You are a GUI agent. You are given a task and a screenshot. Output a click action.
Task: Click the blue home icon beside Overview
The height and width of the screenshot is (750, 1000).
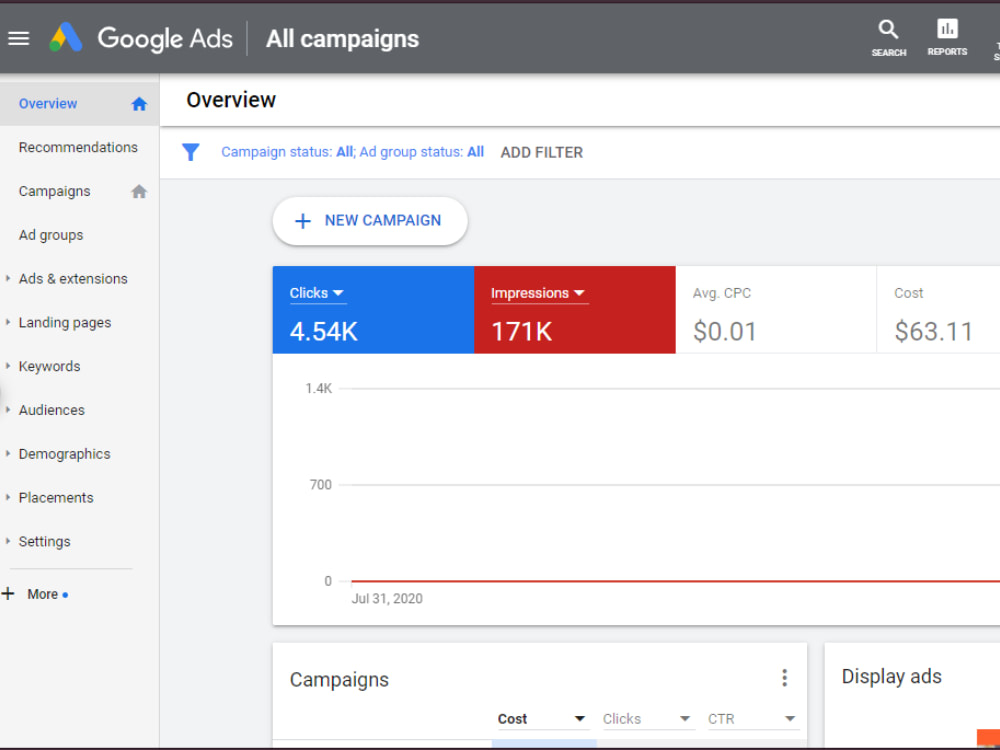[x=139, y=104]
